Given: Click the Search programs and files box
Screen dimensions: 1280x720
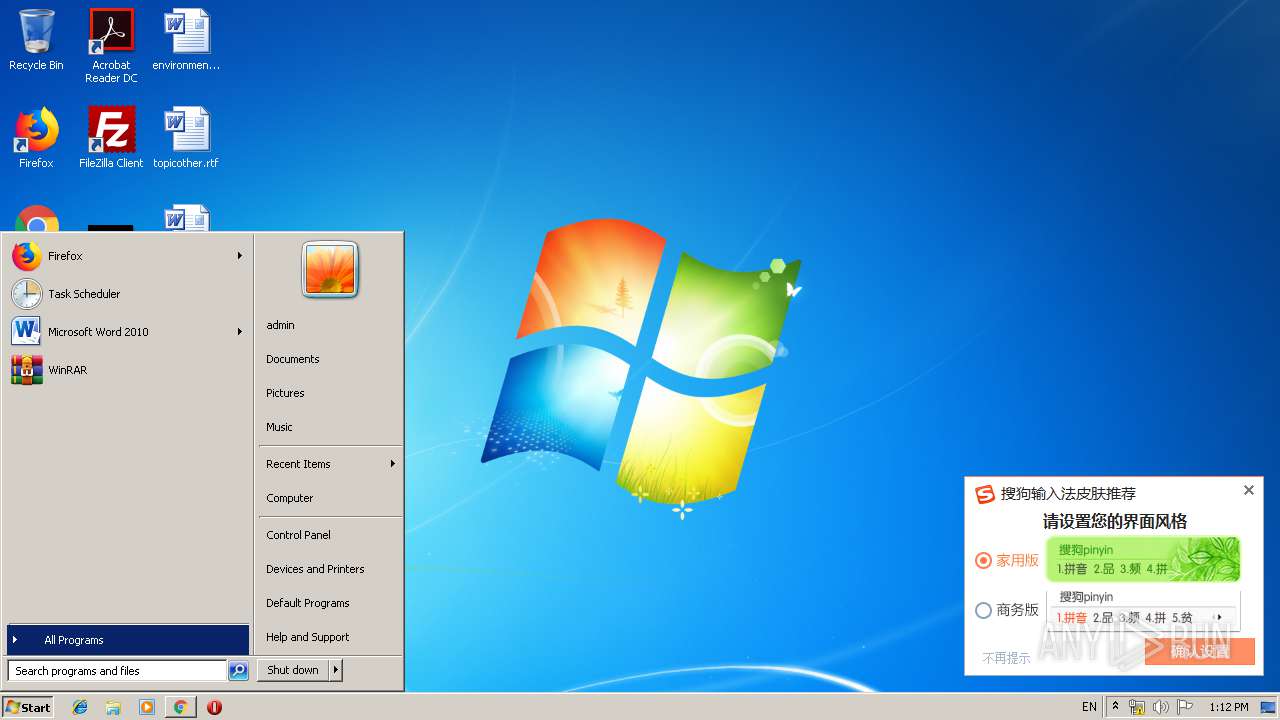Looking at the screenshot, I should tap(117, 671).
